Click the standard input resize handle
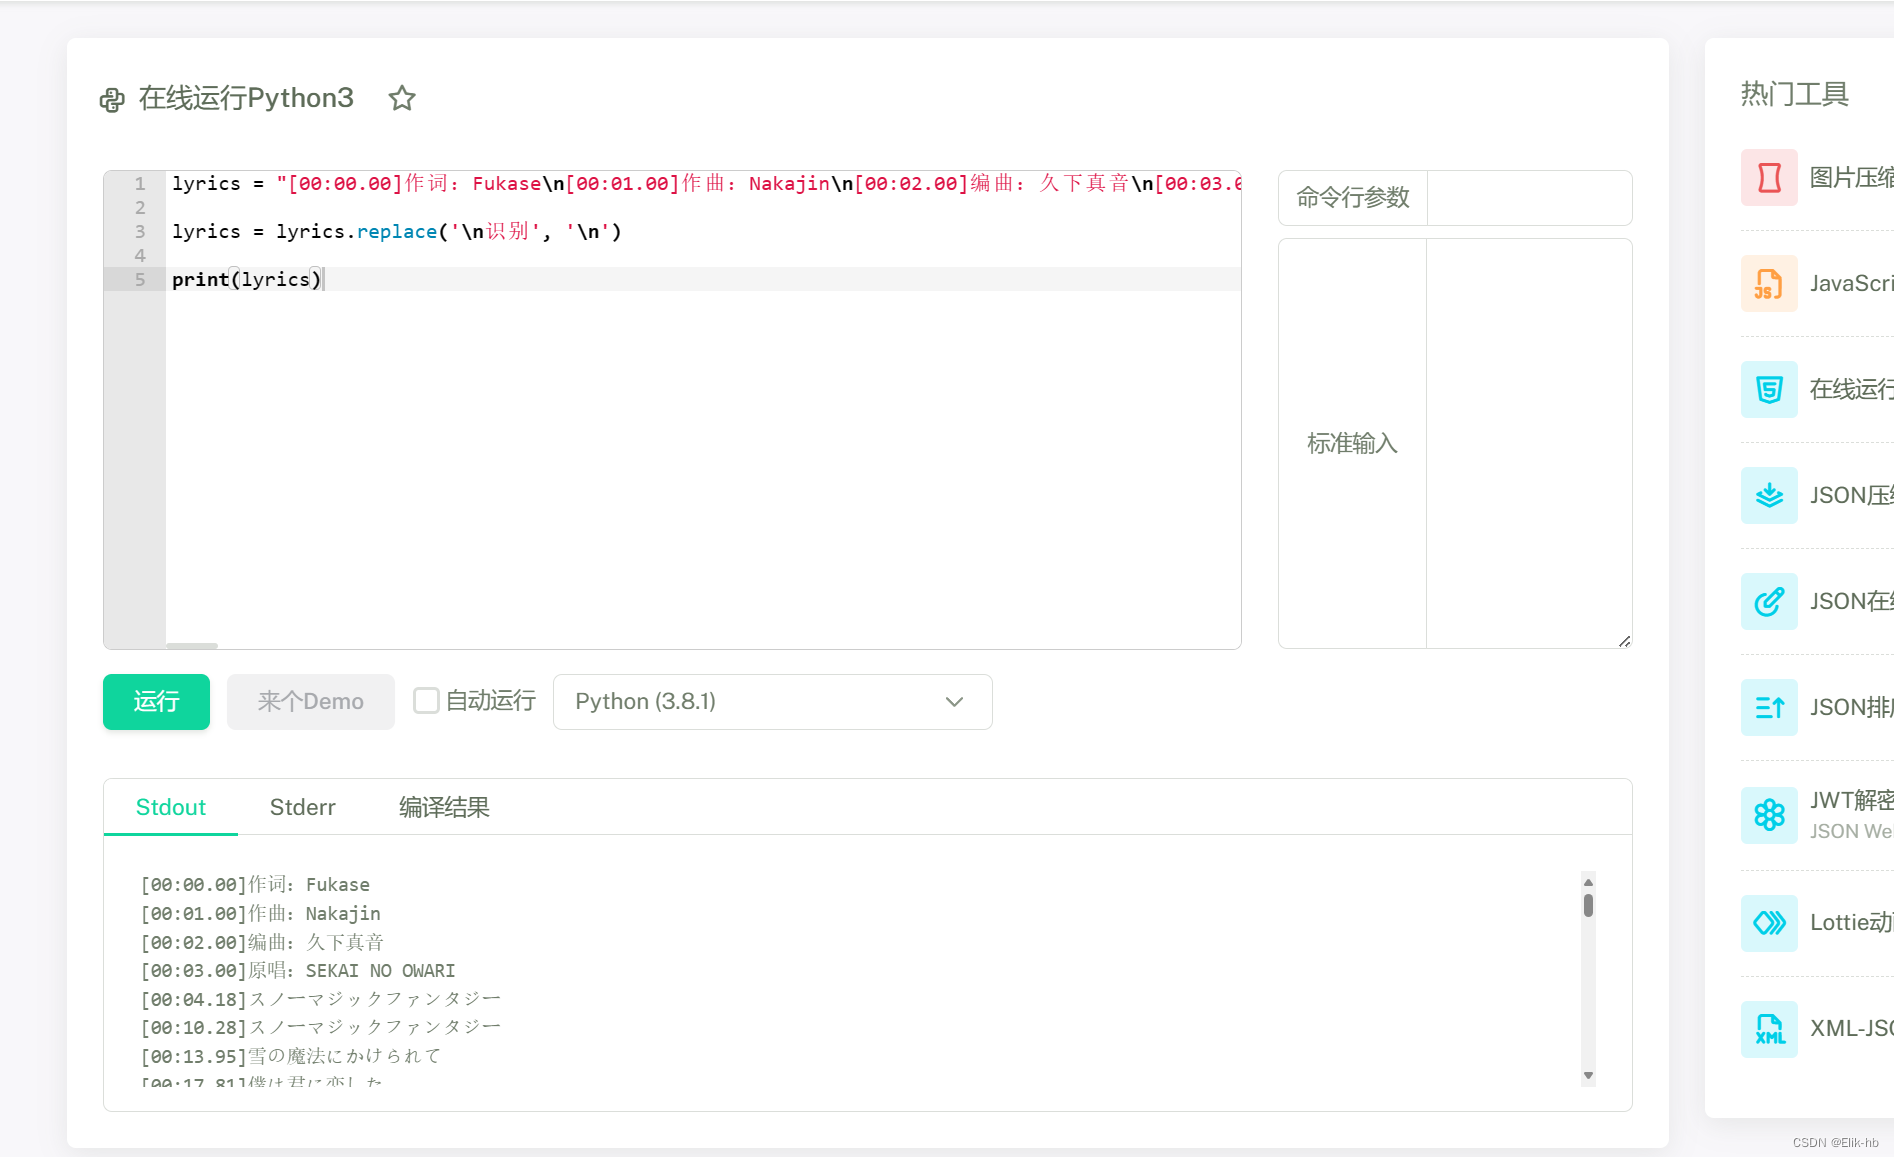This screenshot has height=1157, width=1894. (1624, 641)
